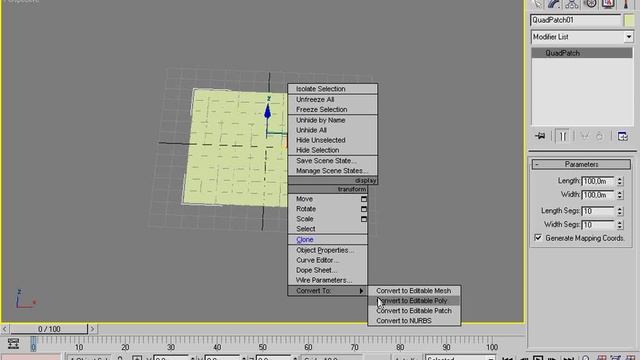Open the Hierarchy command panel tab
The width and height of the screenshot is (640, 360).
coord(572,4)
